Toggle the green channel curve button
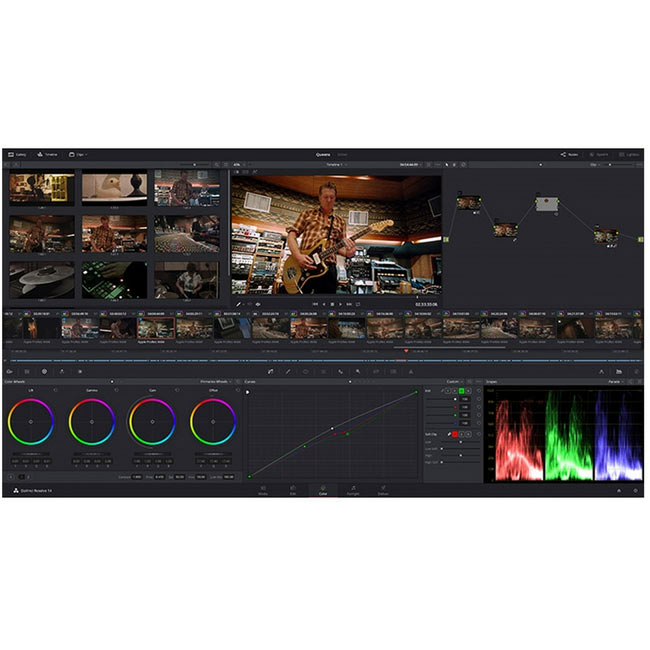Viewport: 650px width, 650px height. tap(462, 390)
